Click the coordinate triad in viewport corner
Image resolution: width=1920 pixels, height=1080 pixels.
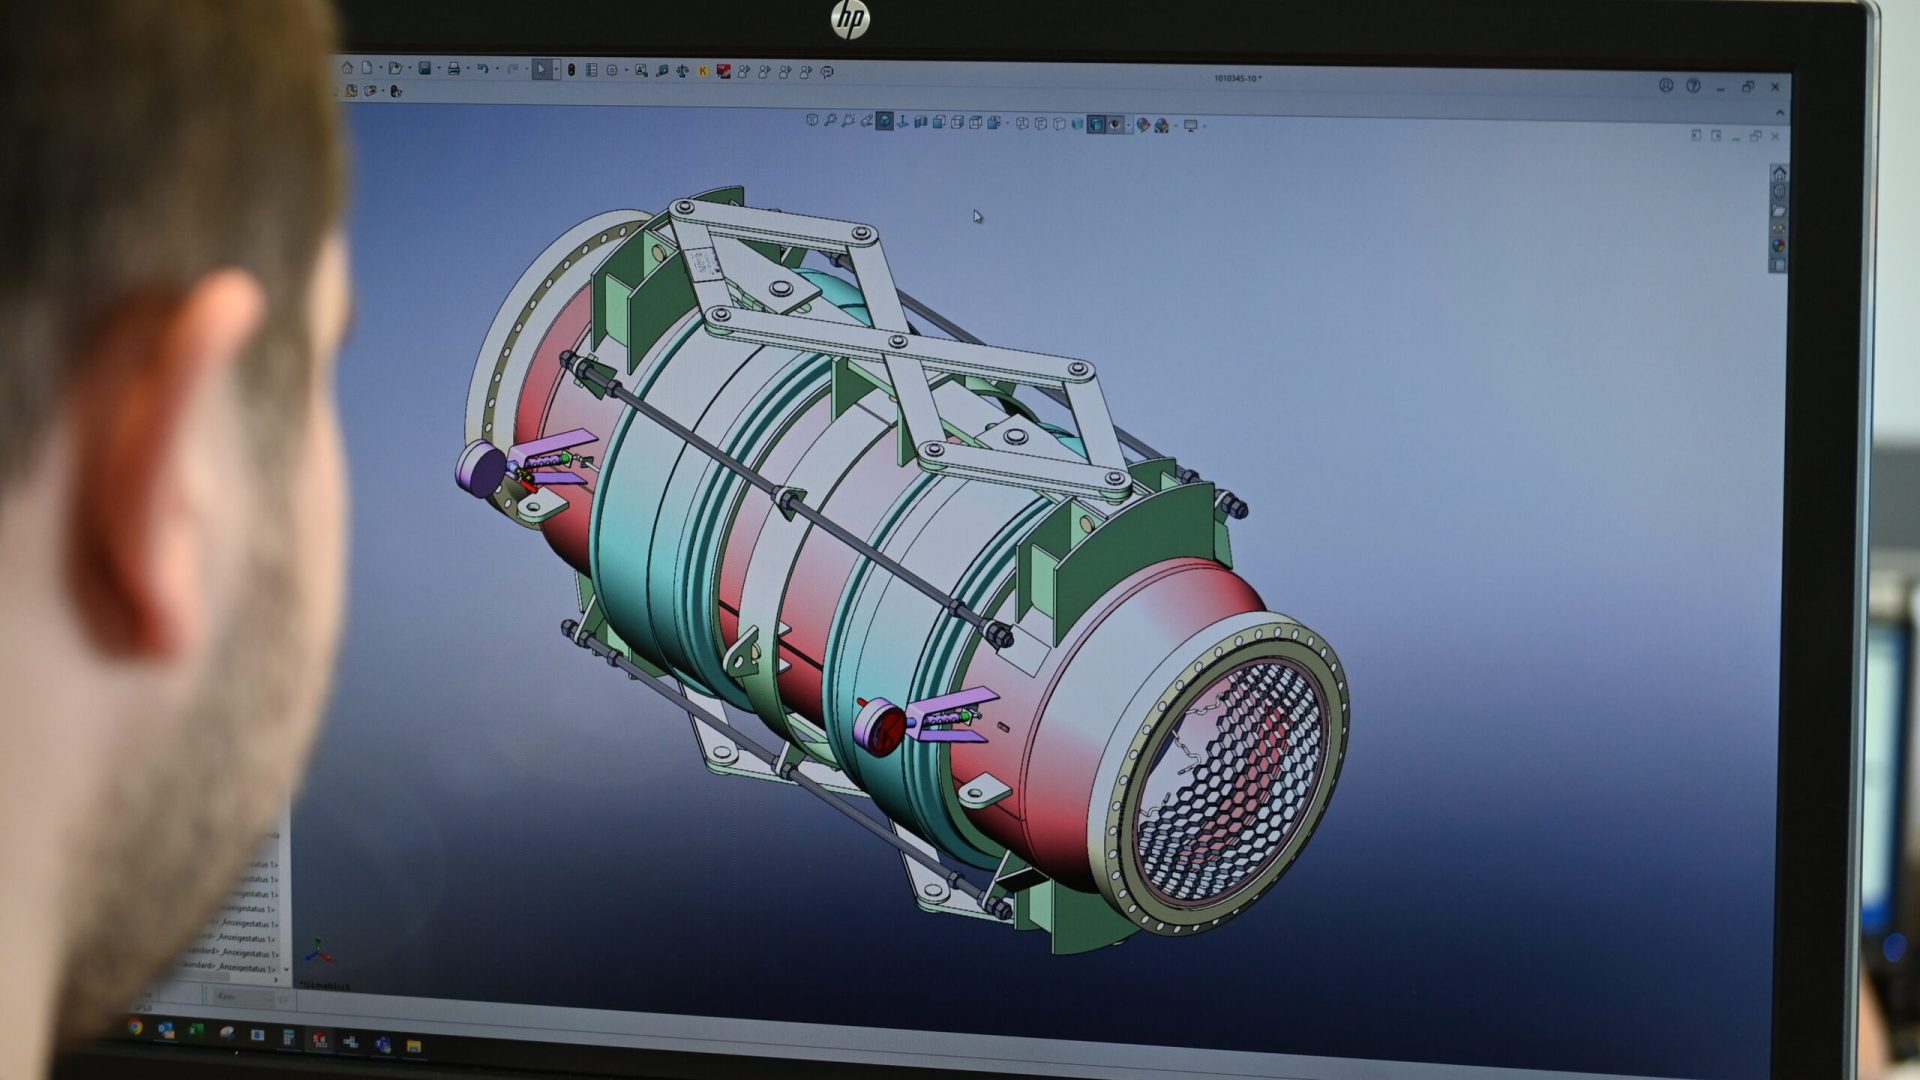[x=319, y=952]
